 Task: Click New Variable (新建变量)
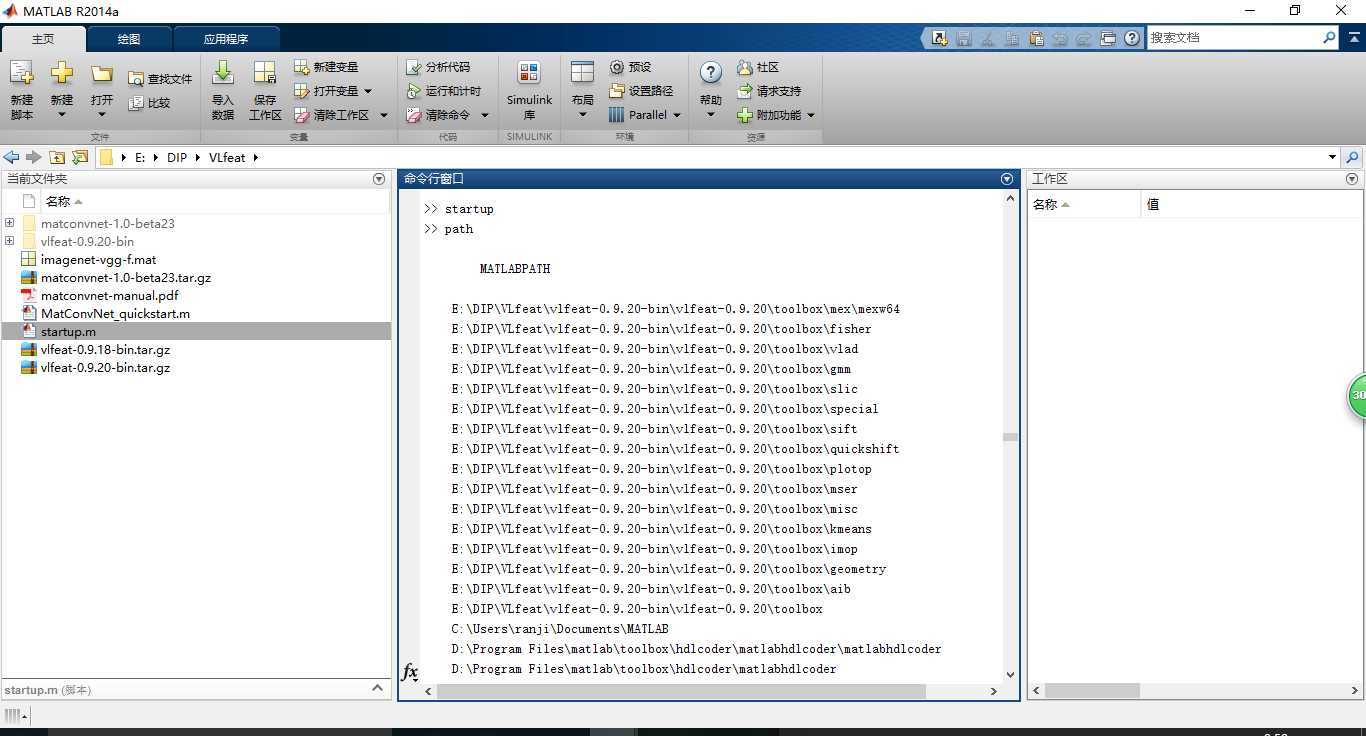(x=326, y=67)
